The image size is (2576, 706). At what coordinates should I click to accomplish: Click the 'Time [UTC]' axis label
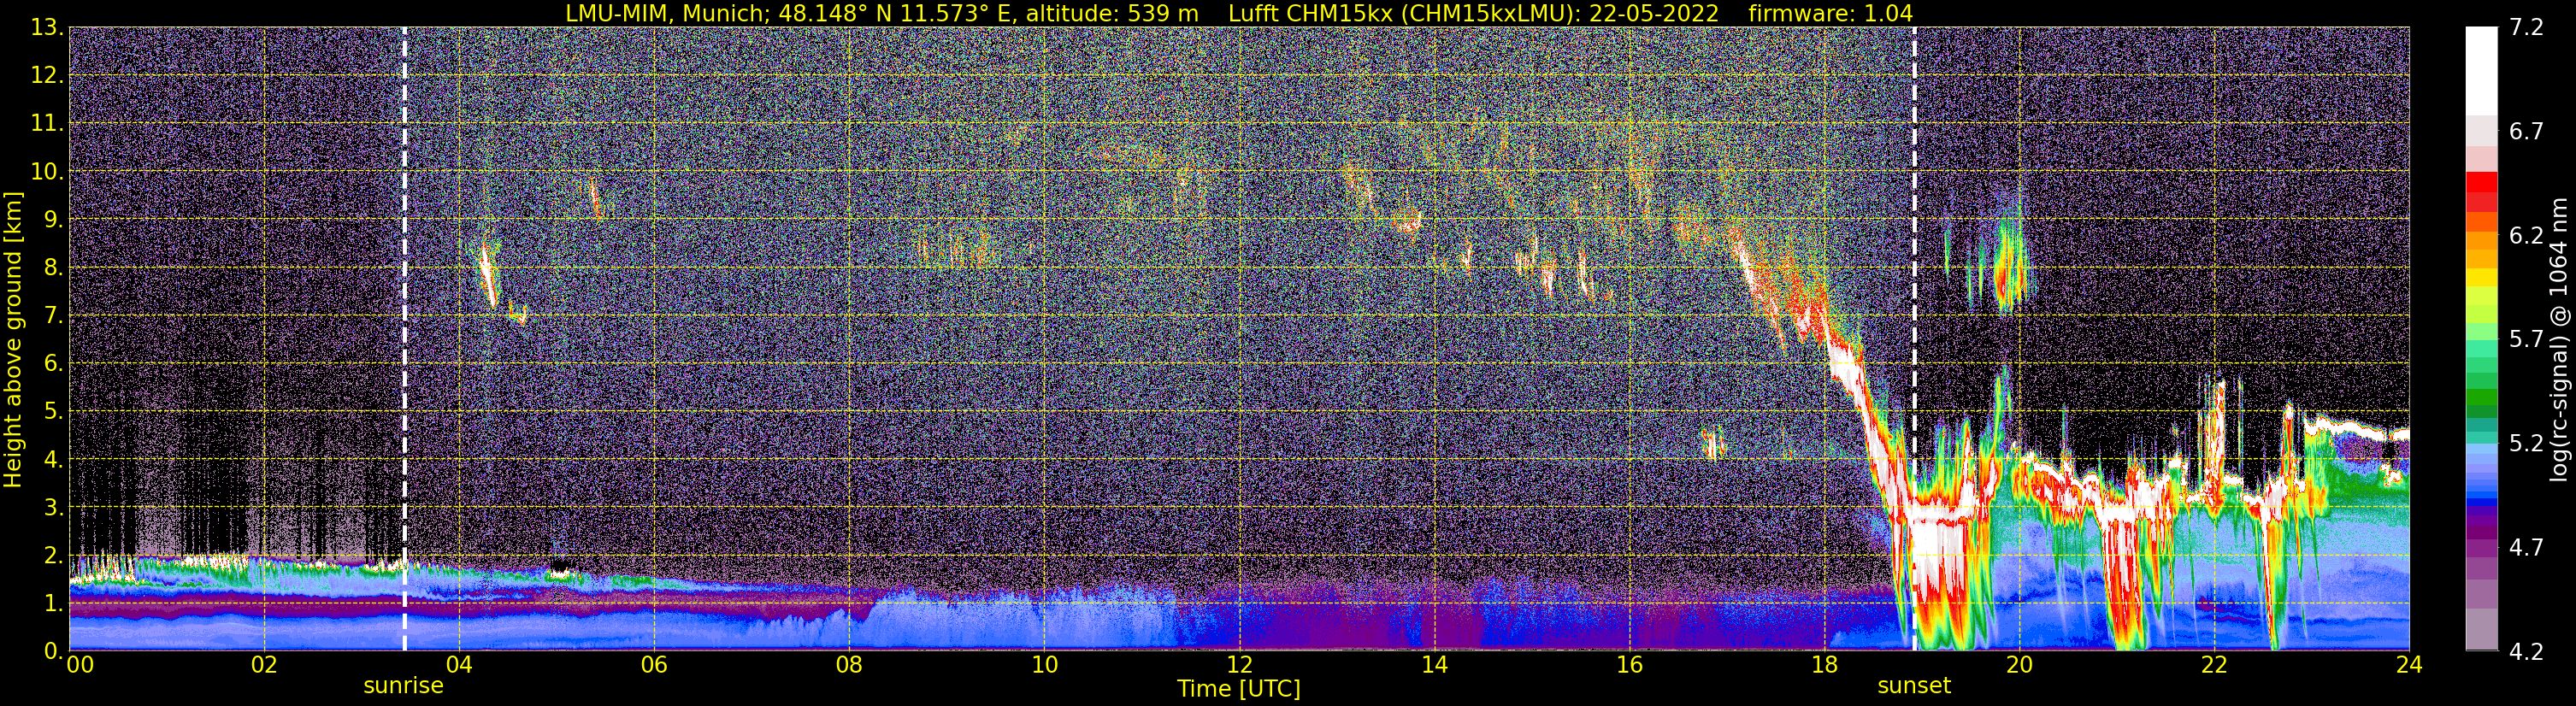pyautogui.click(x=1239, y=689)
